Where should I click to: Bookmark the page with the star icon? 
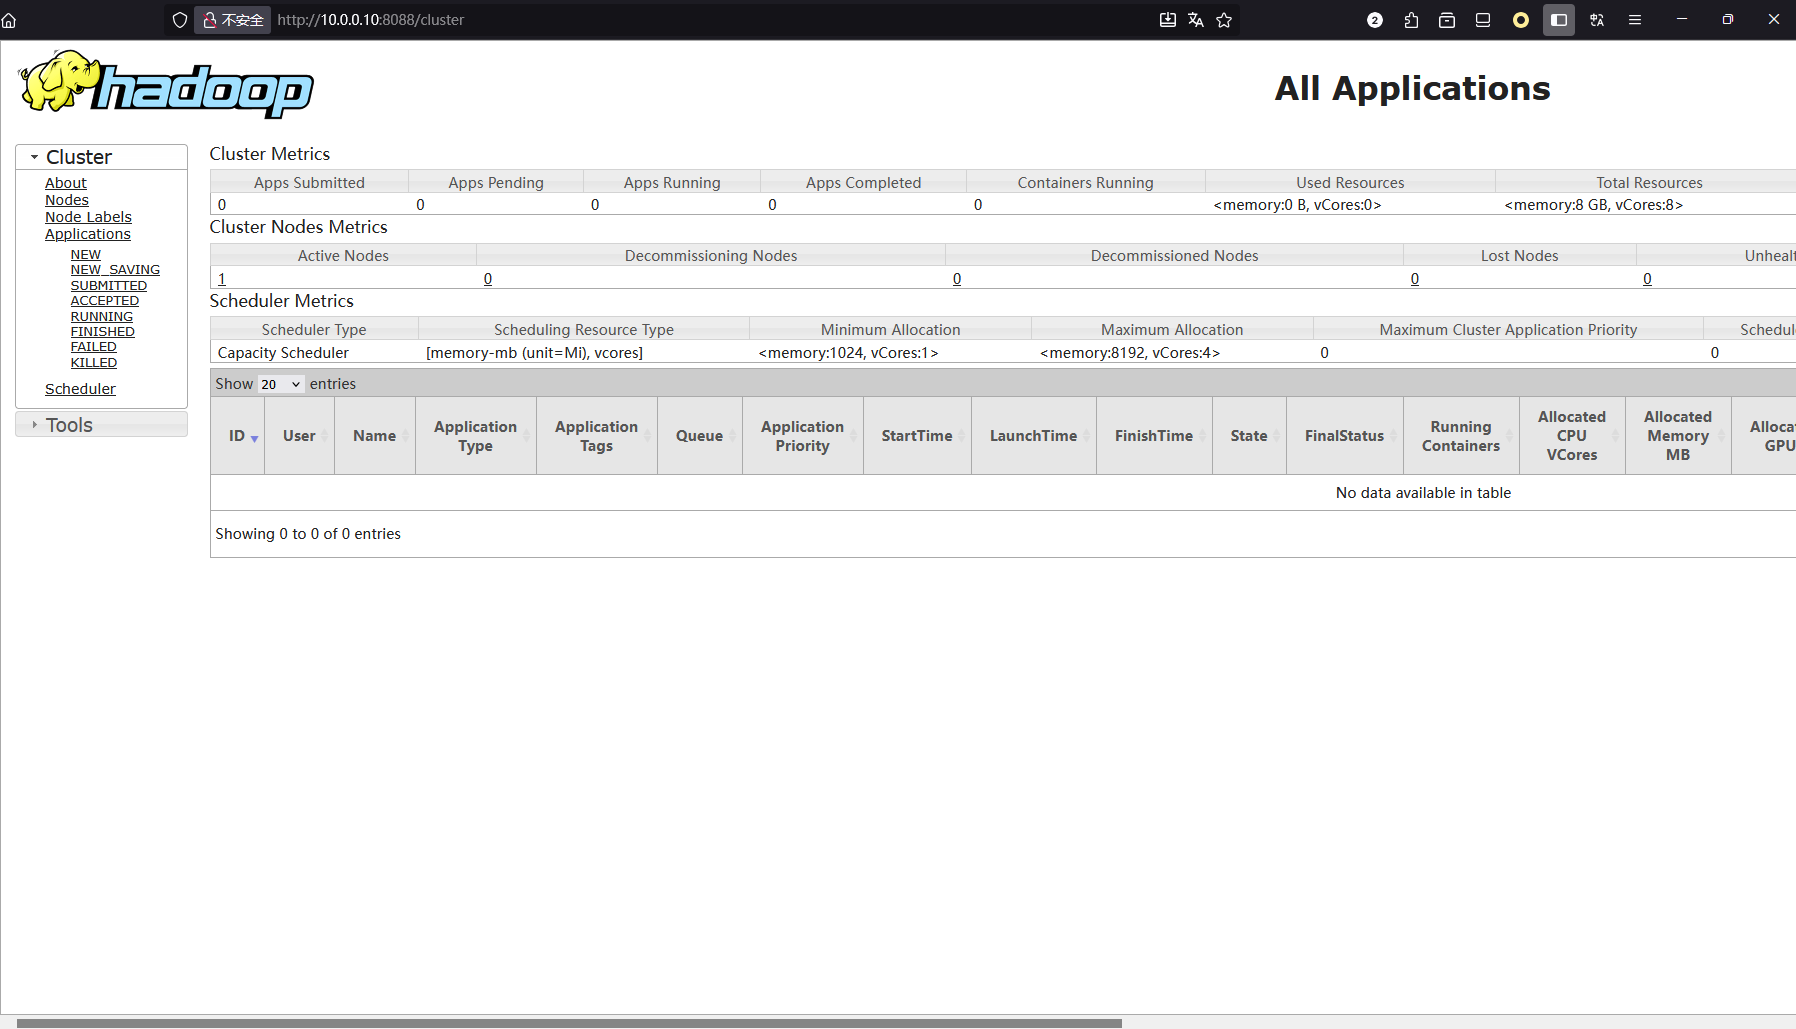click(1224, 19)
